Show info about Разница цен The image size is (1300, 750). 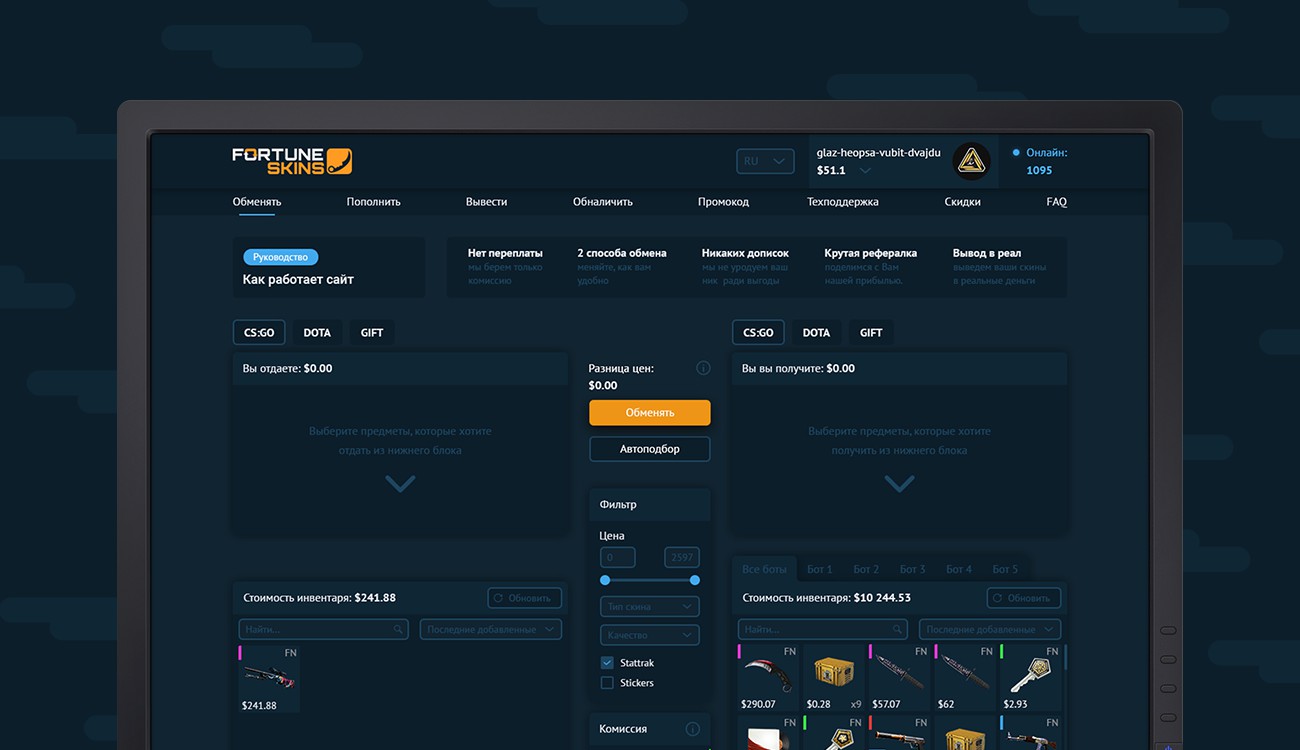tap(703, 368)
